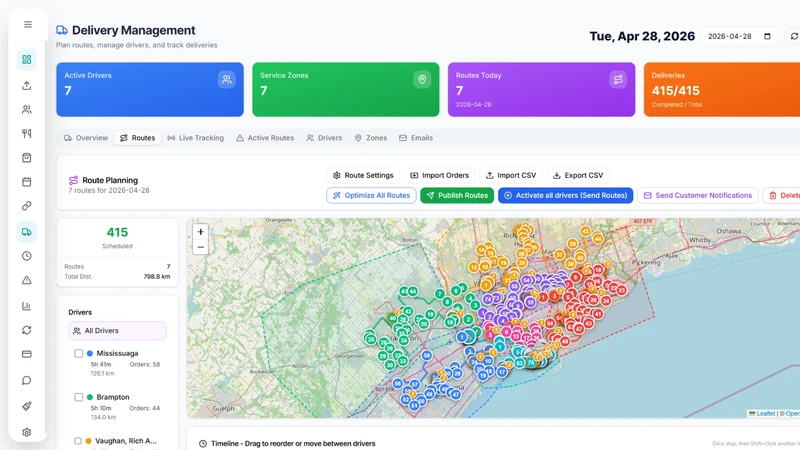Open the hamburger menu in the sidebar

28,24
